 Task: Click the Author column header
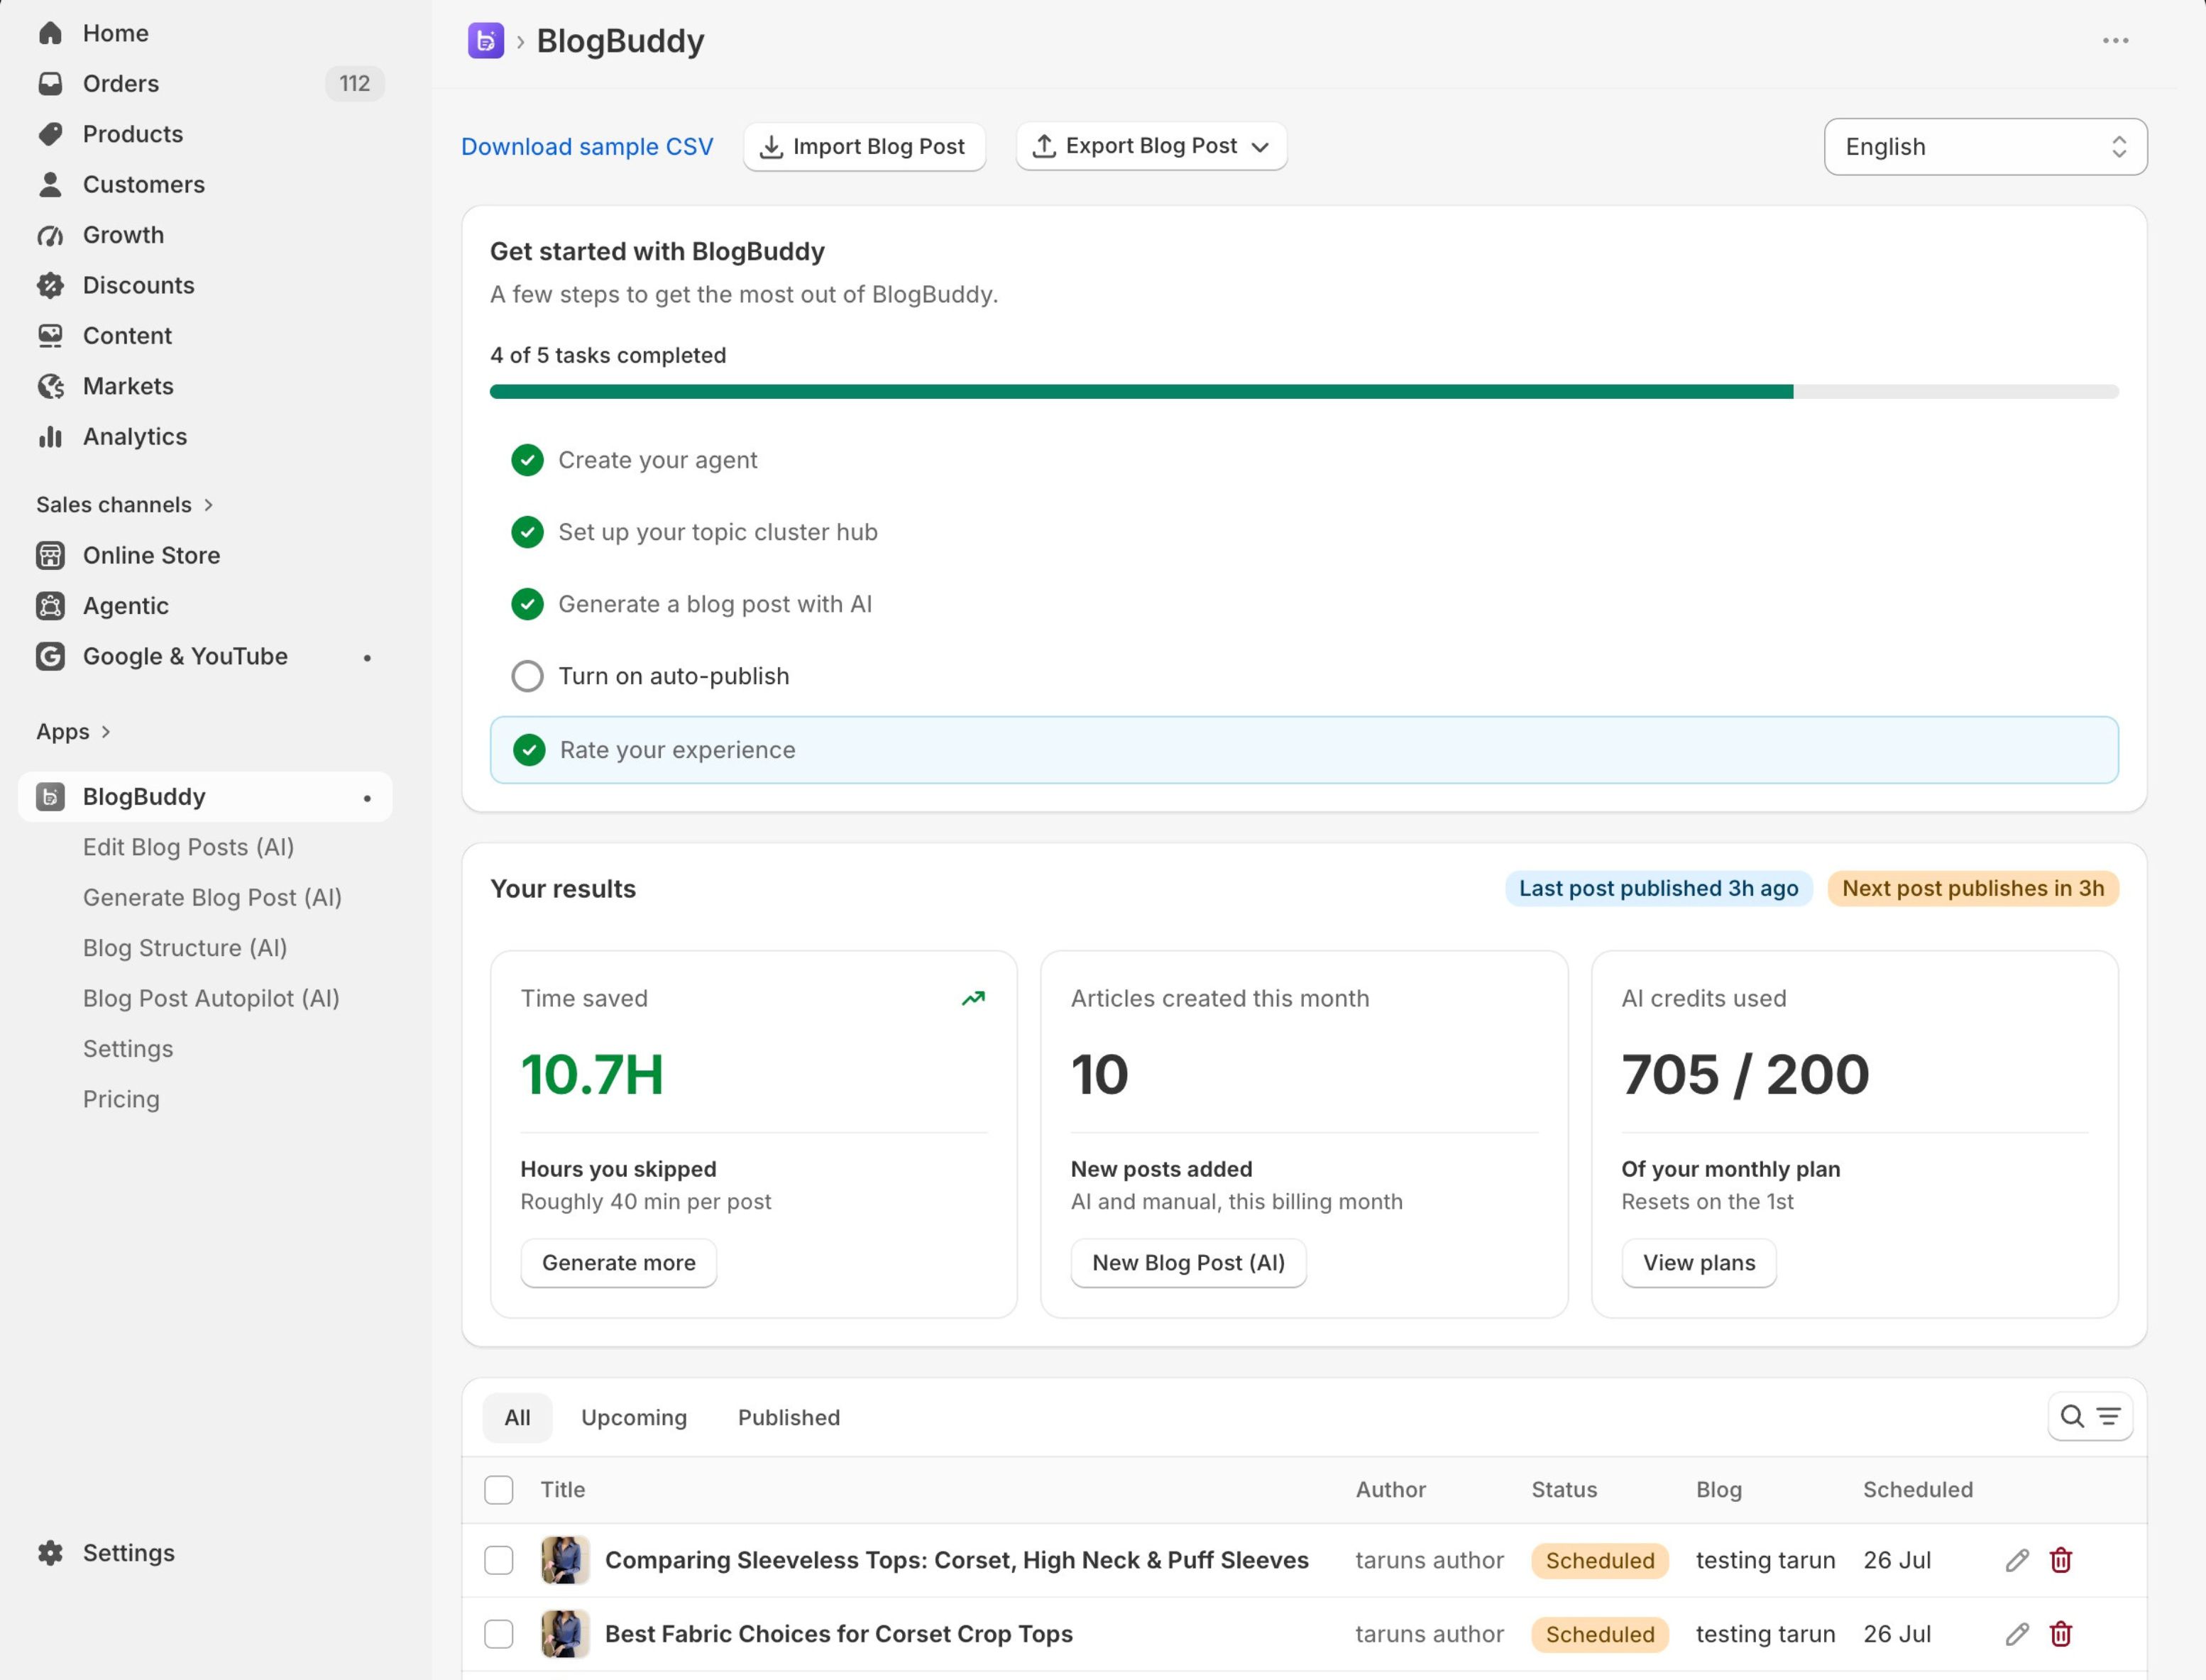[1390, 1490]
